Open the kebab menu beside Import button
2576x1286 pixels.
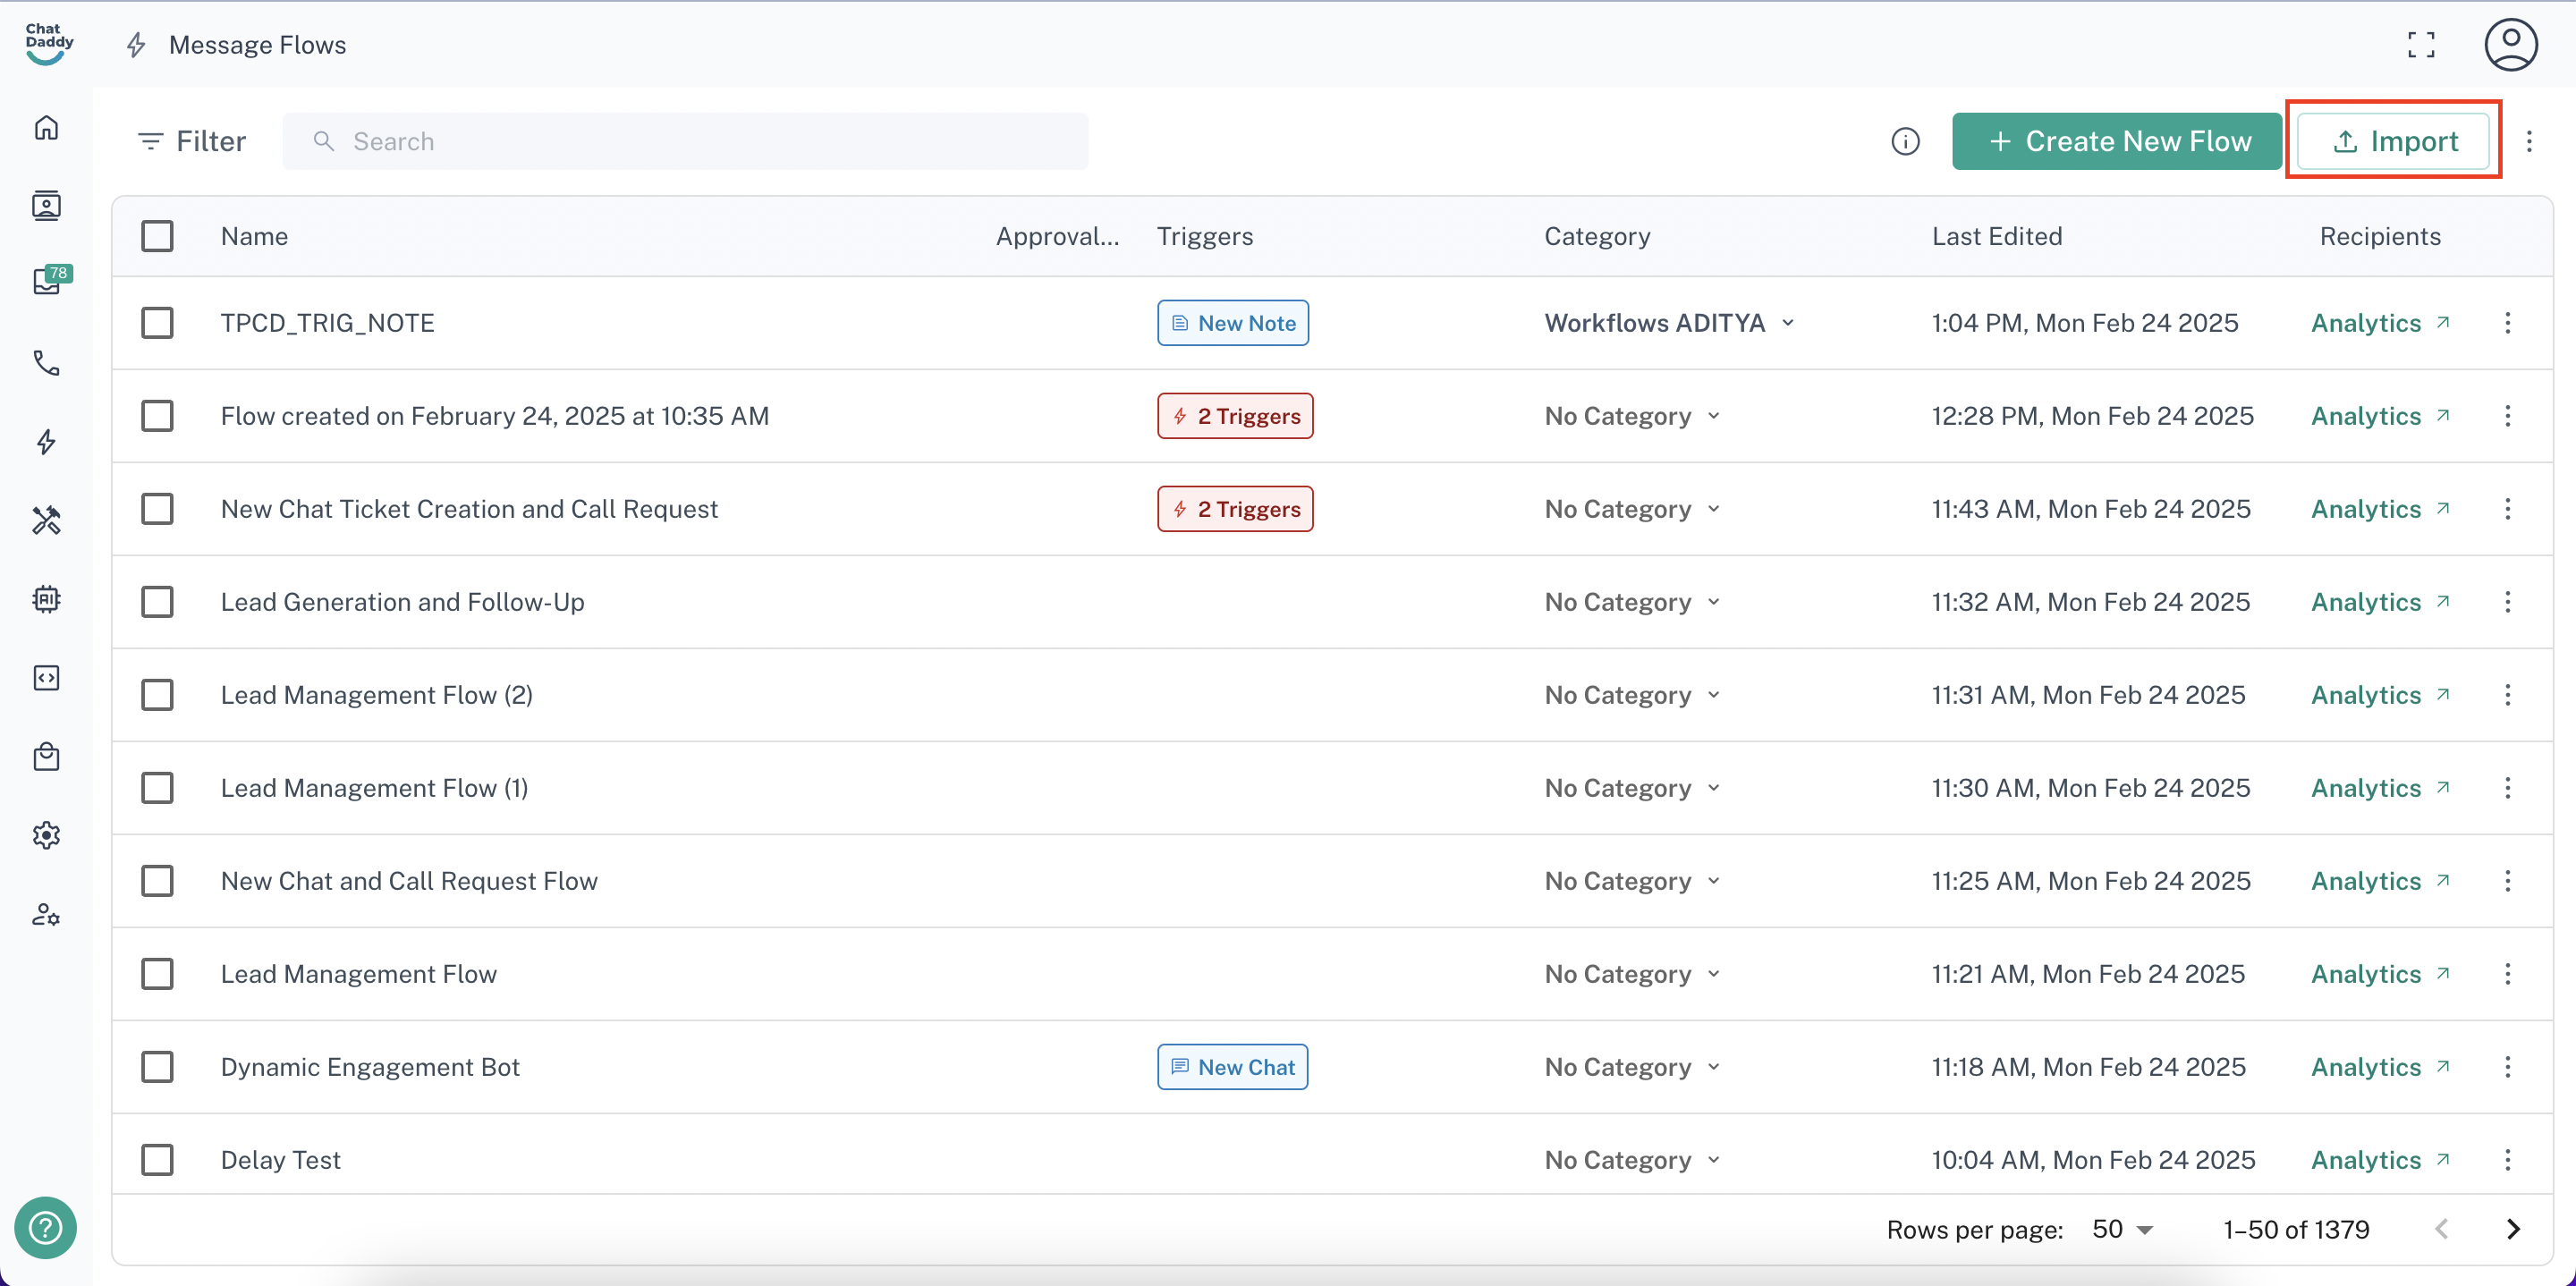point(2530,141)
